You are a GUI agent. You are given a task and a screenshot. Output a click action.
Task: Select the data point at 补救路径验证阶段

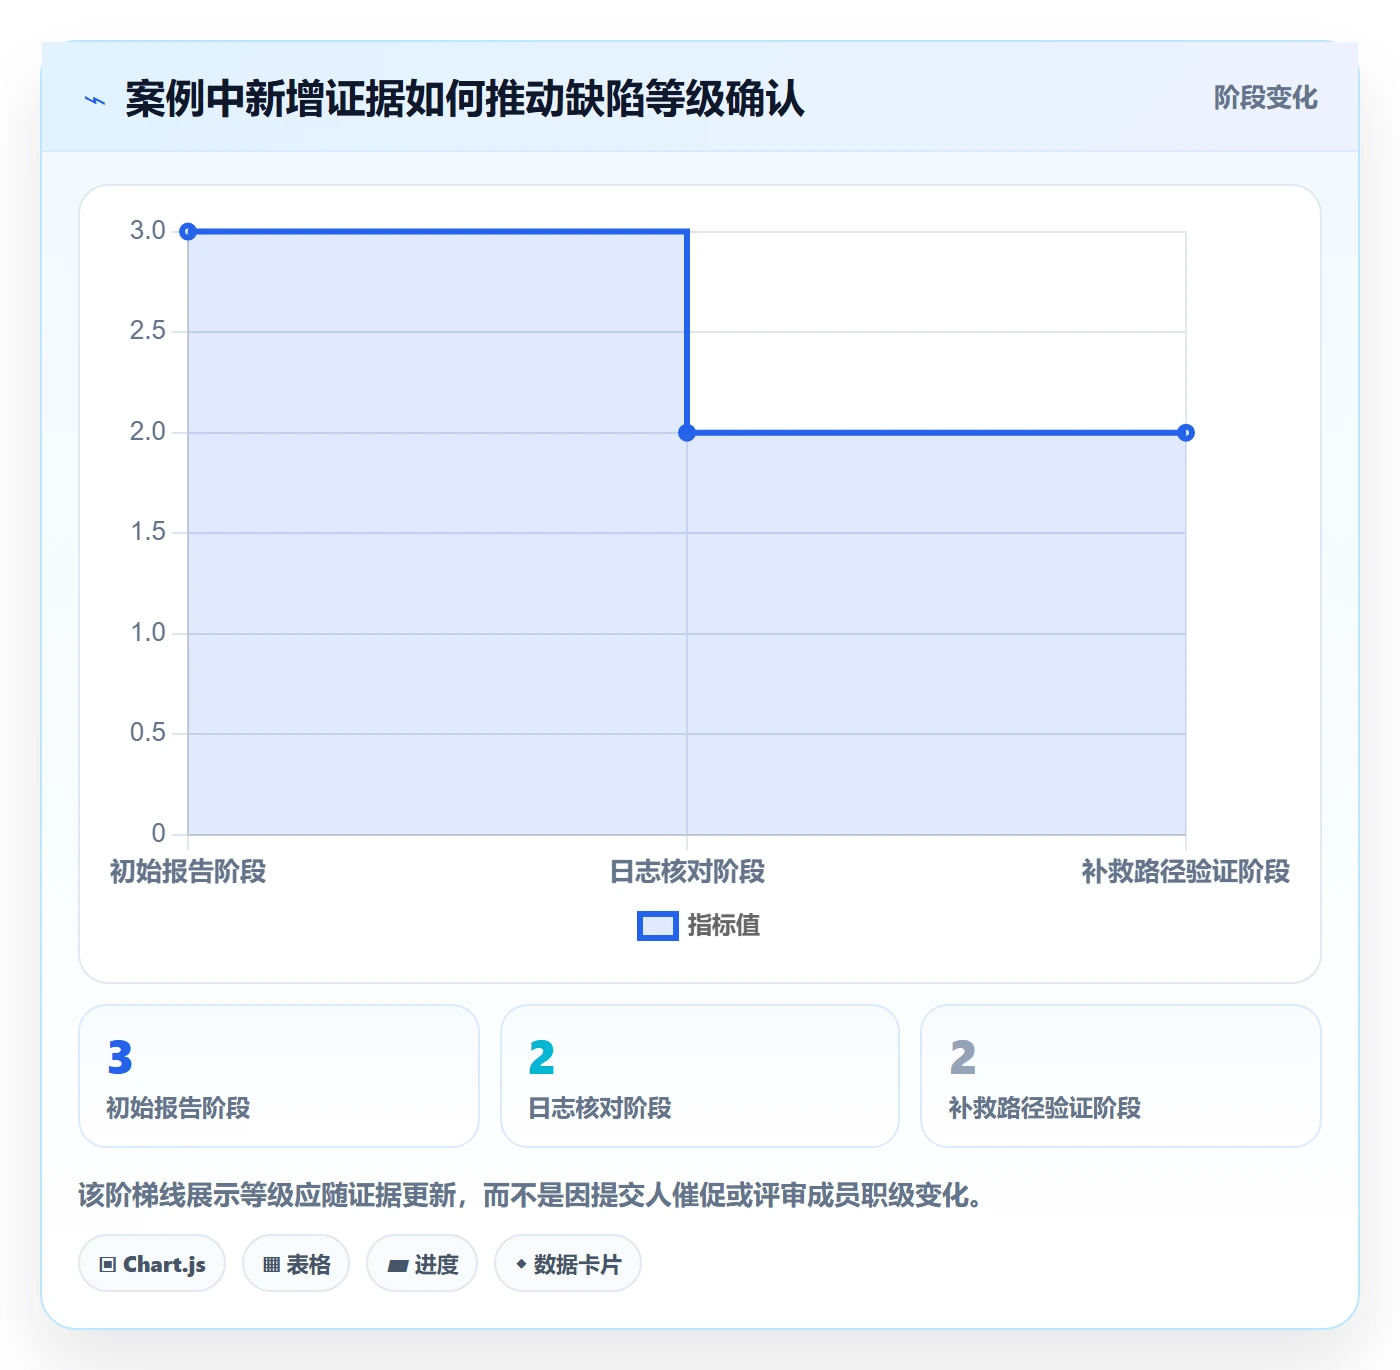pos(1186,433)
